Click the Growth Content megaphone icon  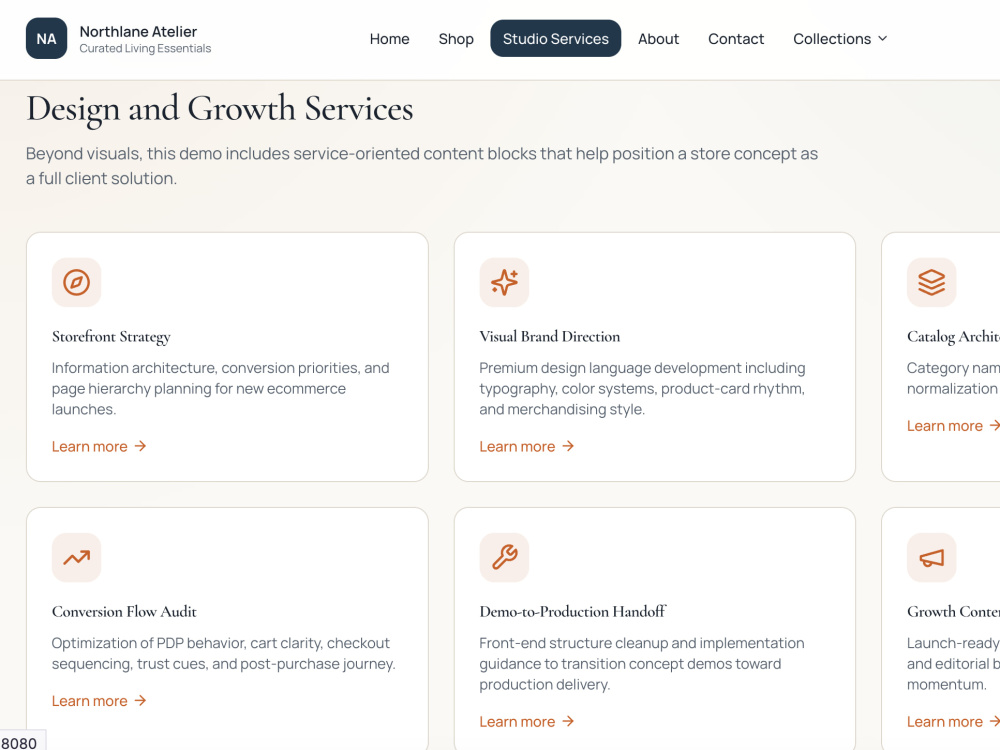click(932, 558)
